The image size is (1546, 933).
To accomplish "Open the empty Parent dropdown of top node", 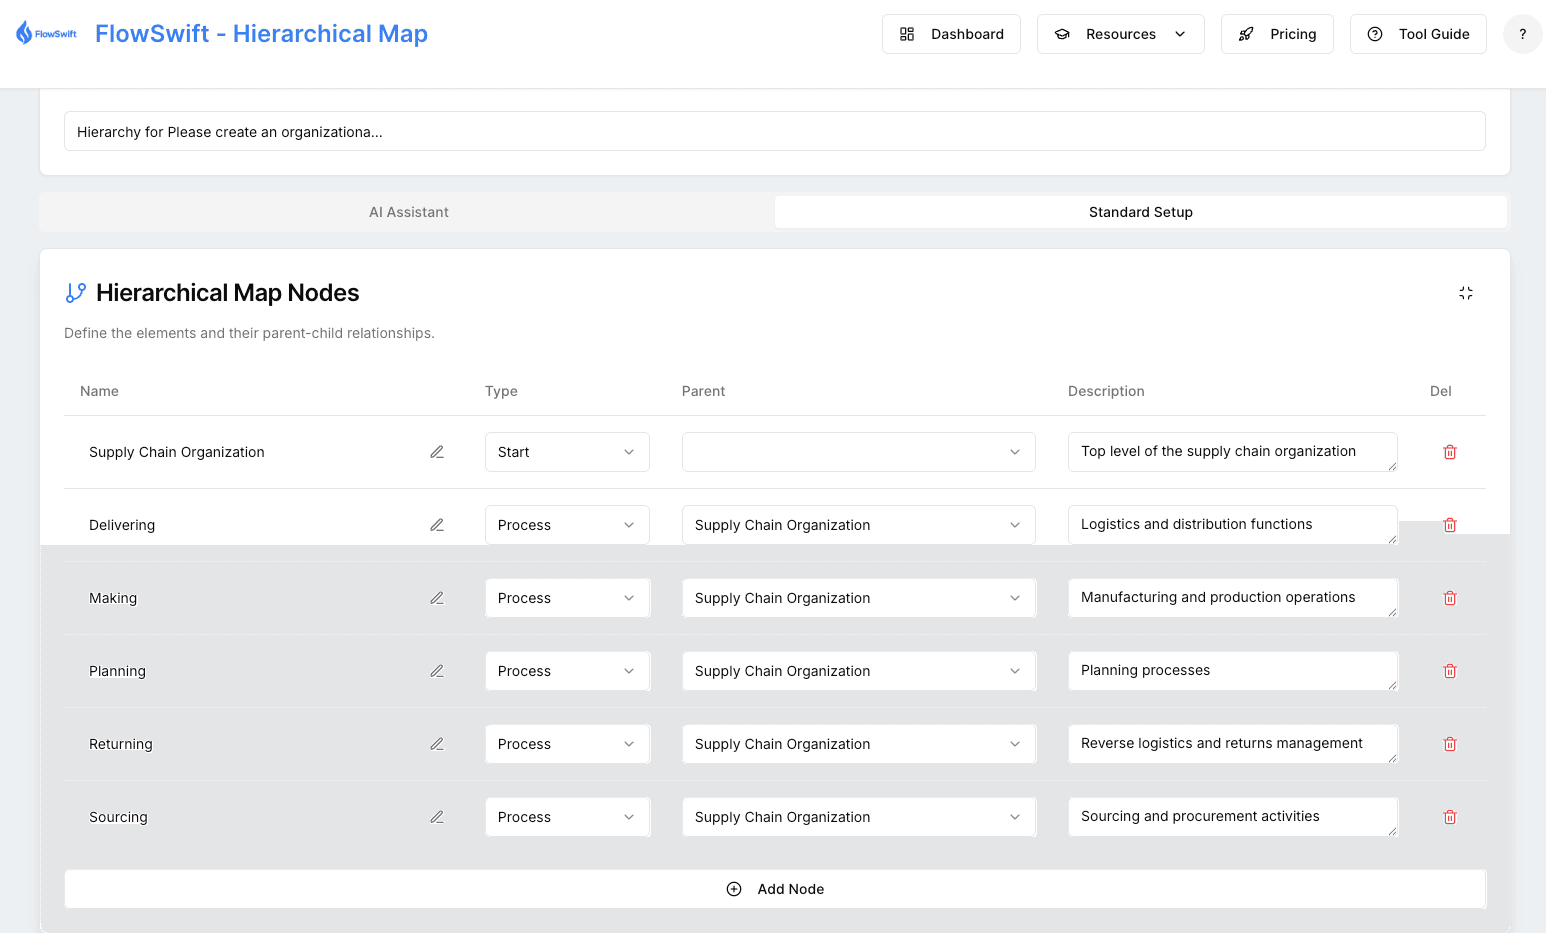I will [x=859, y=452].
